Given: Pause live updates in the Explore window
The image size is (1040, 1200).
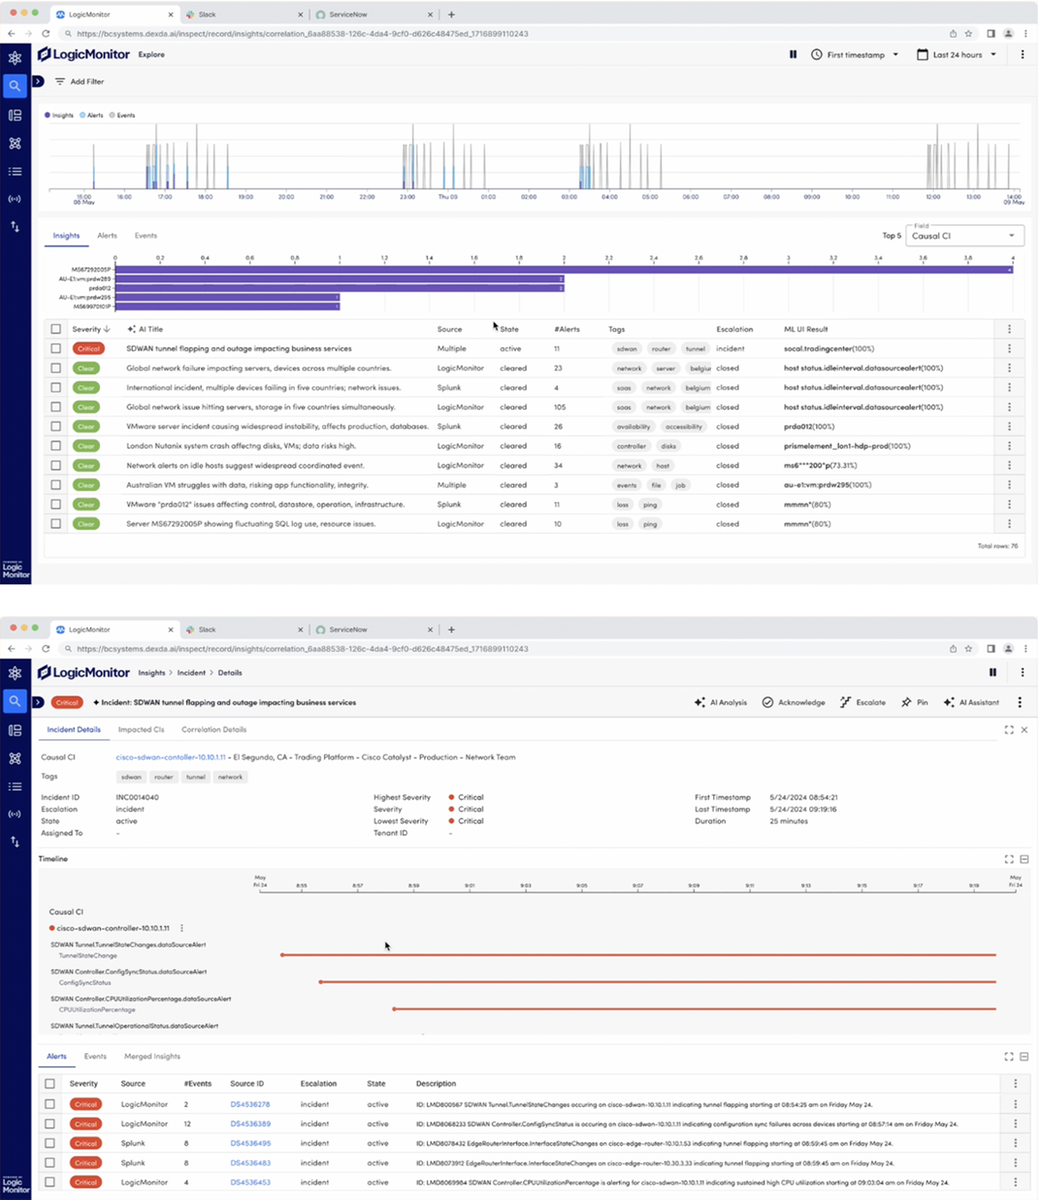Looking at the screenshot, I should coord(793,55).
